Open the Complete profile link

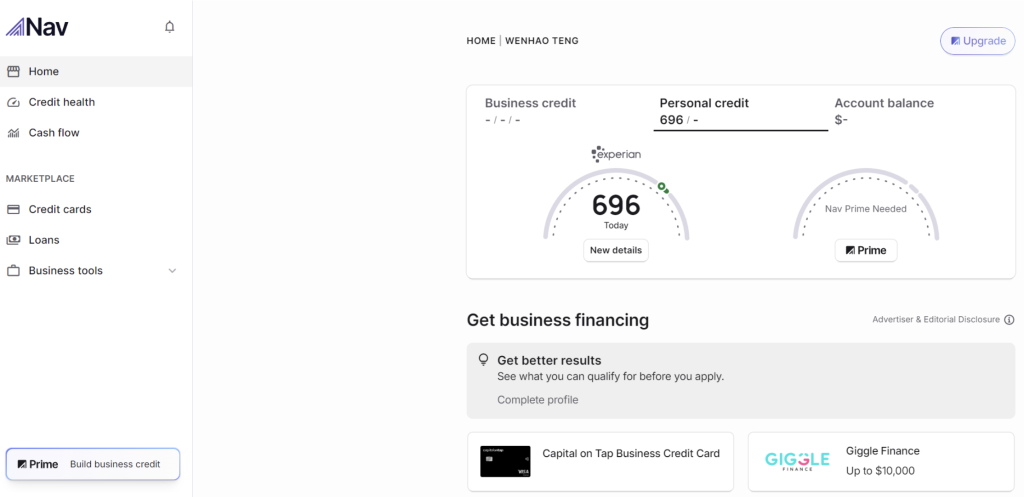[x=537, y=400]
